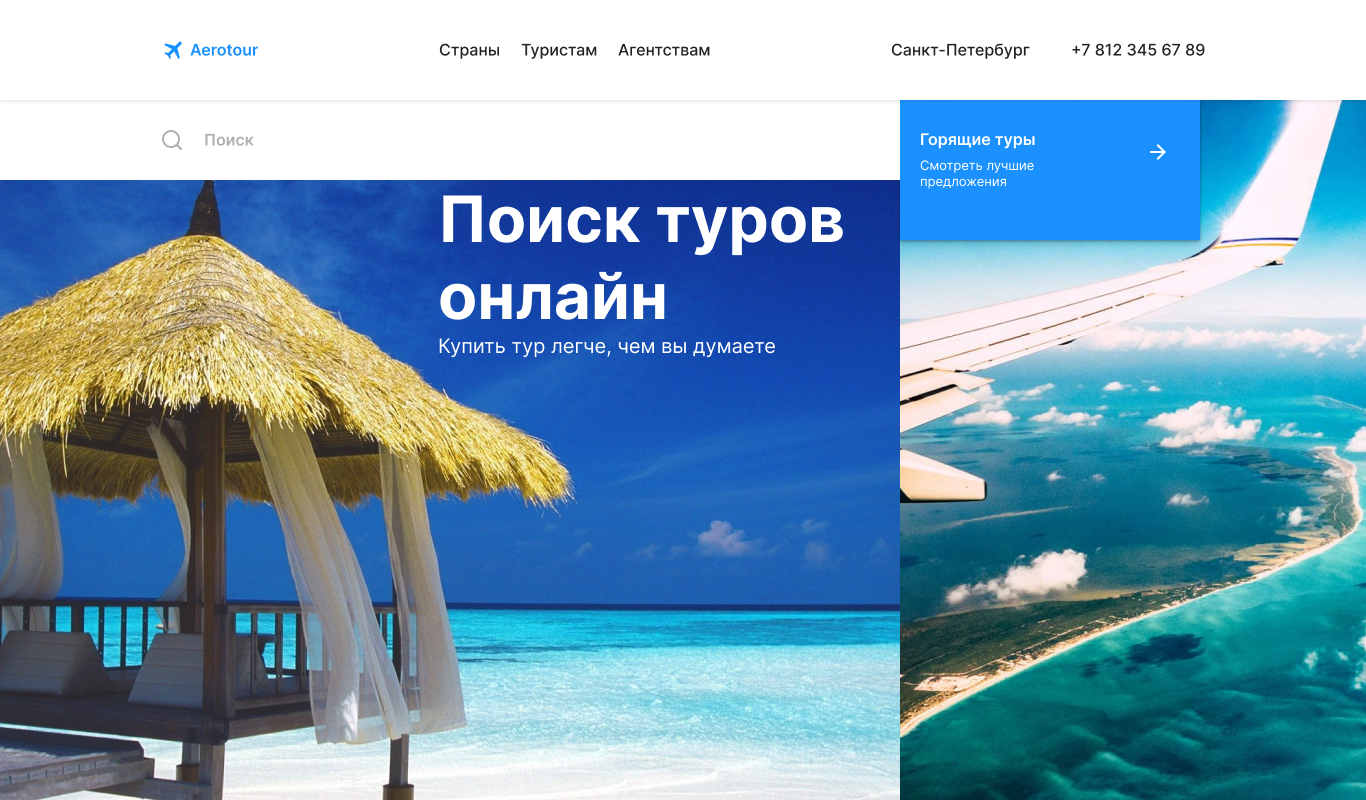Click phone number +7 812 345 67 89
This screenshot has width=1366, height=800.
(x=1138, y=50)
